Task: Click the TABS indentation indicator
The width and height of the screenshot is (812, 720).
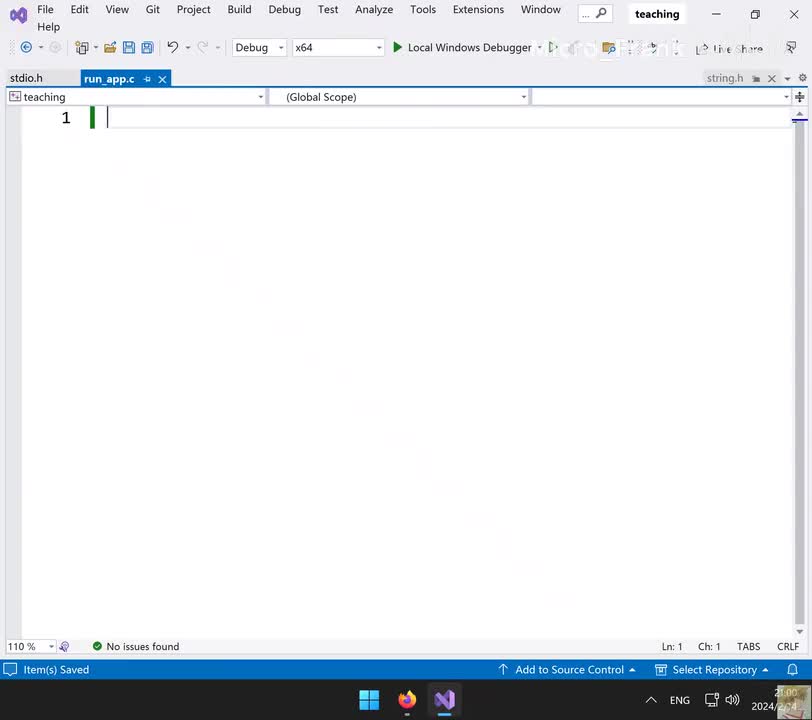Action: (x=748, y=646)
